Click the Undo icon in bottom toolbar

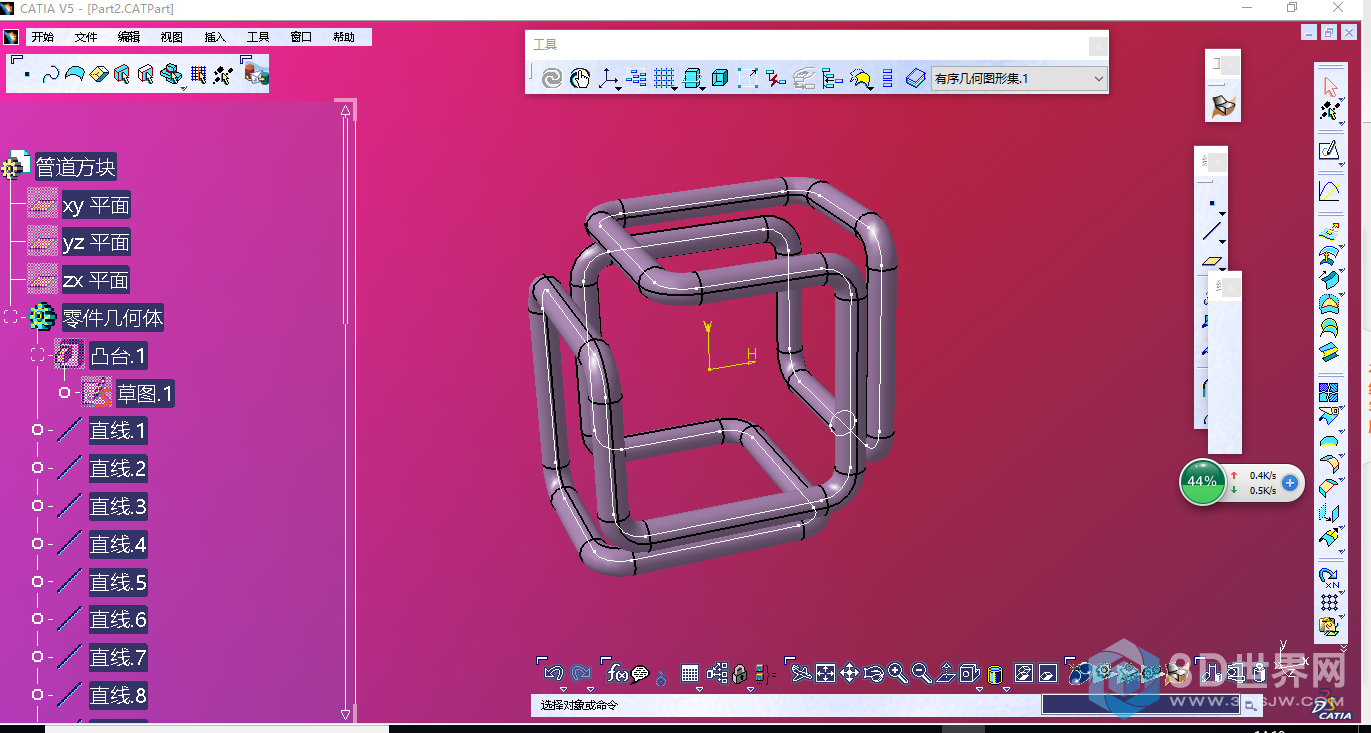click(555, 674)
